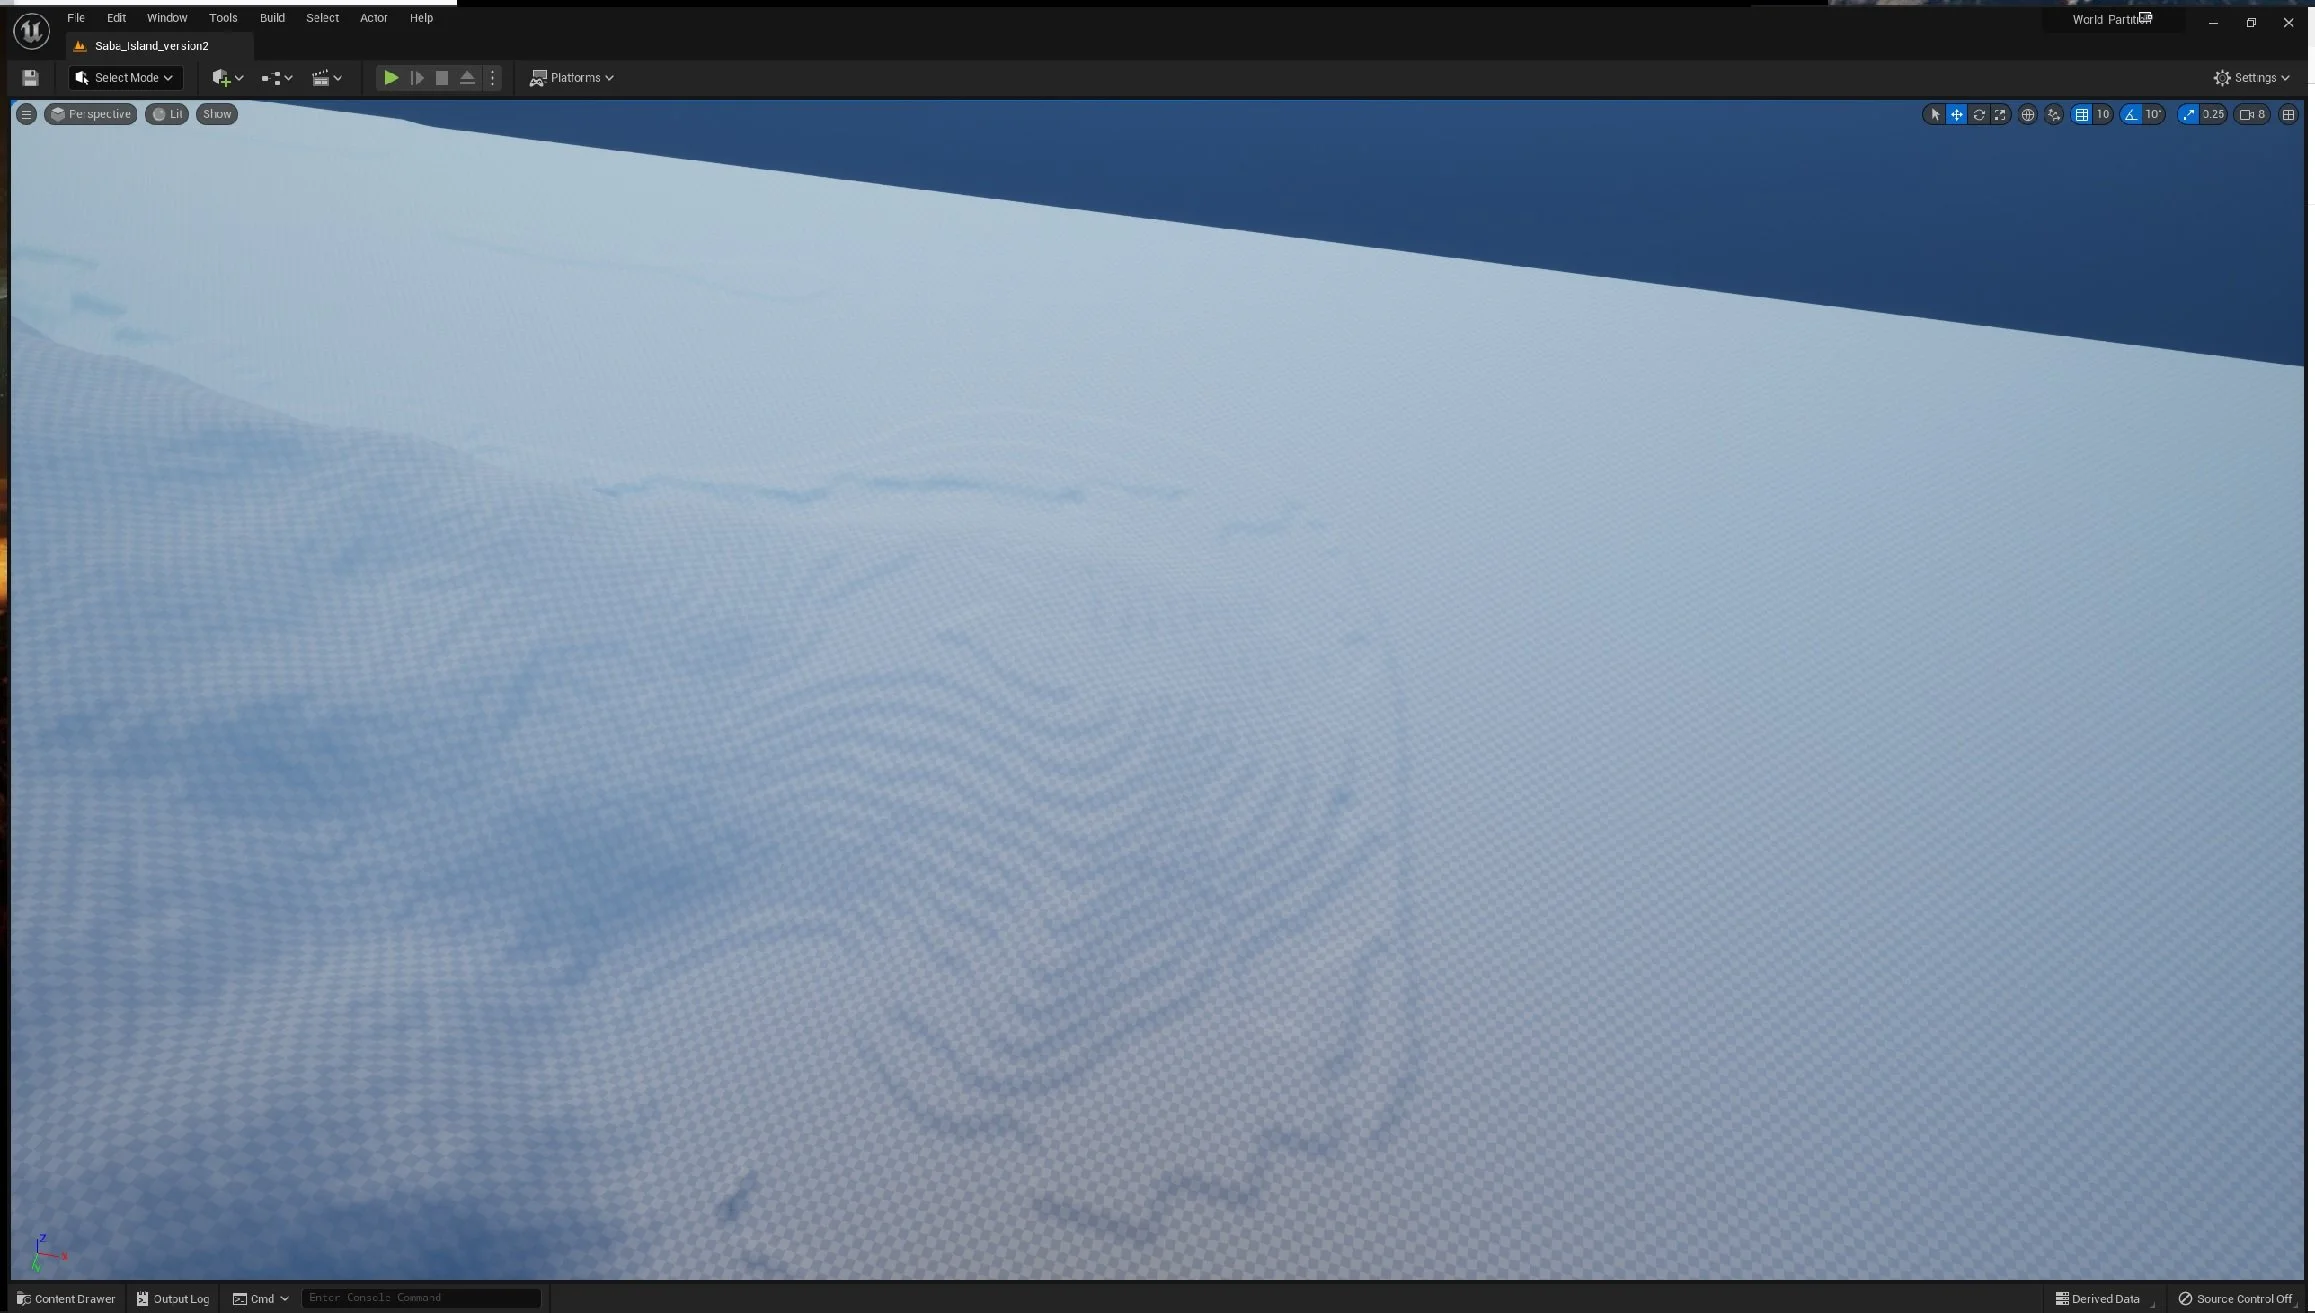Image resolution: width=2315 pixels, height=1313 pixels.
Task: Open the Settings dropdown
Action: [x=2251, y=78]
